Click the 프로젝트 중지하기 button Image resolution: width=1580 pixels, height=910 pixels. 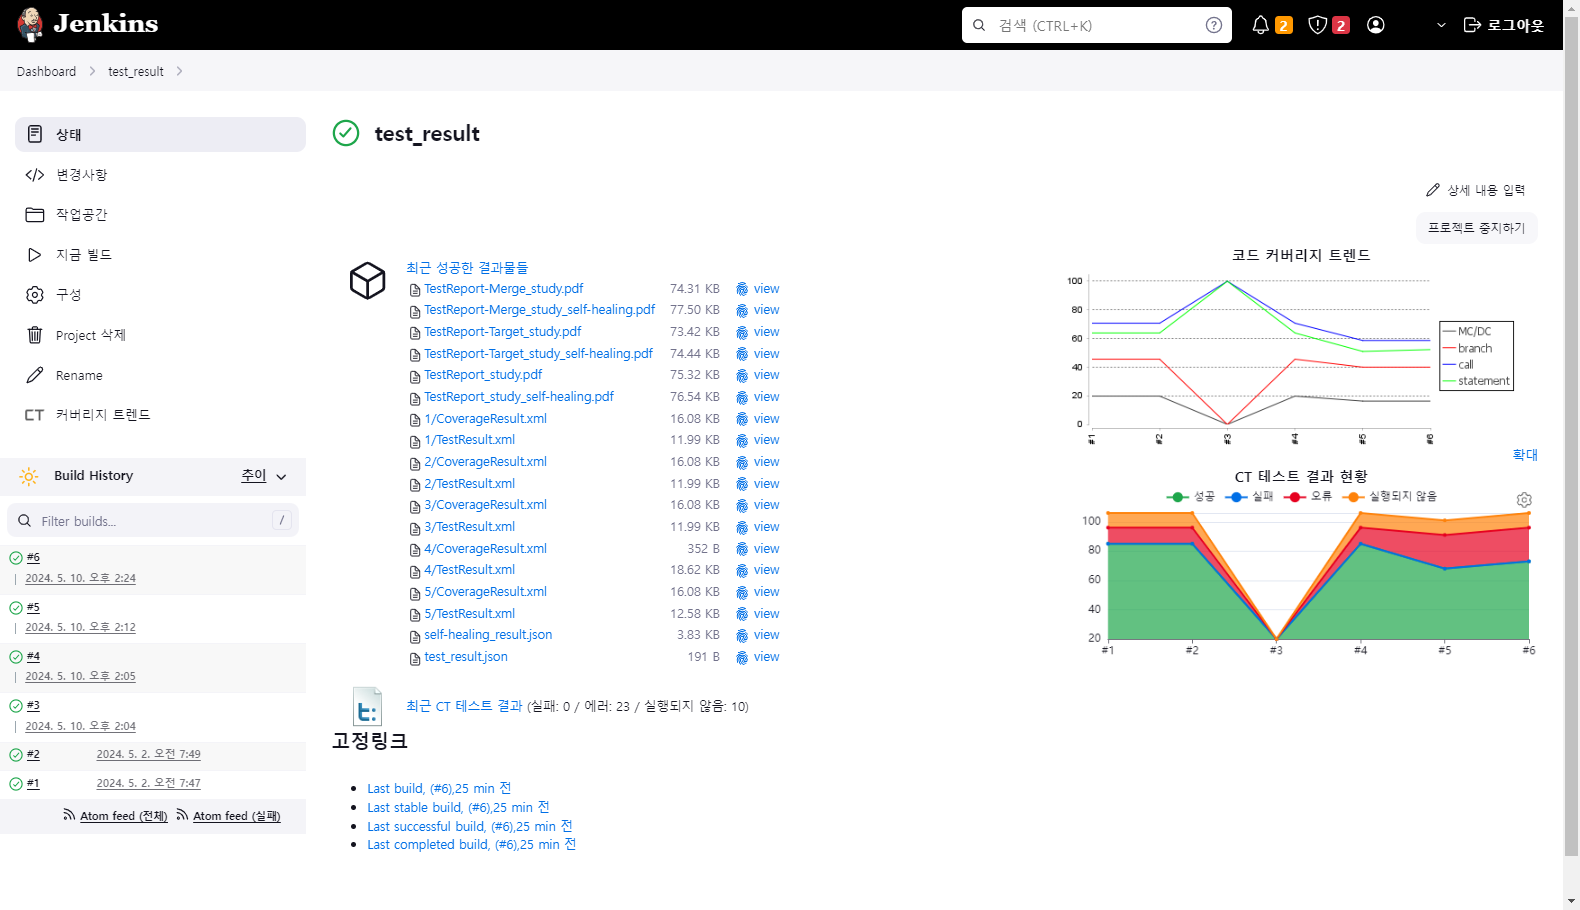pos(1476,228)
